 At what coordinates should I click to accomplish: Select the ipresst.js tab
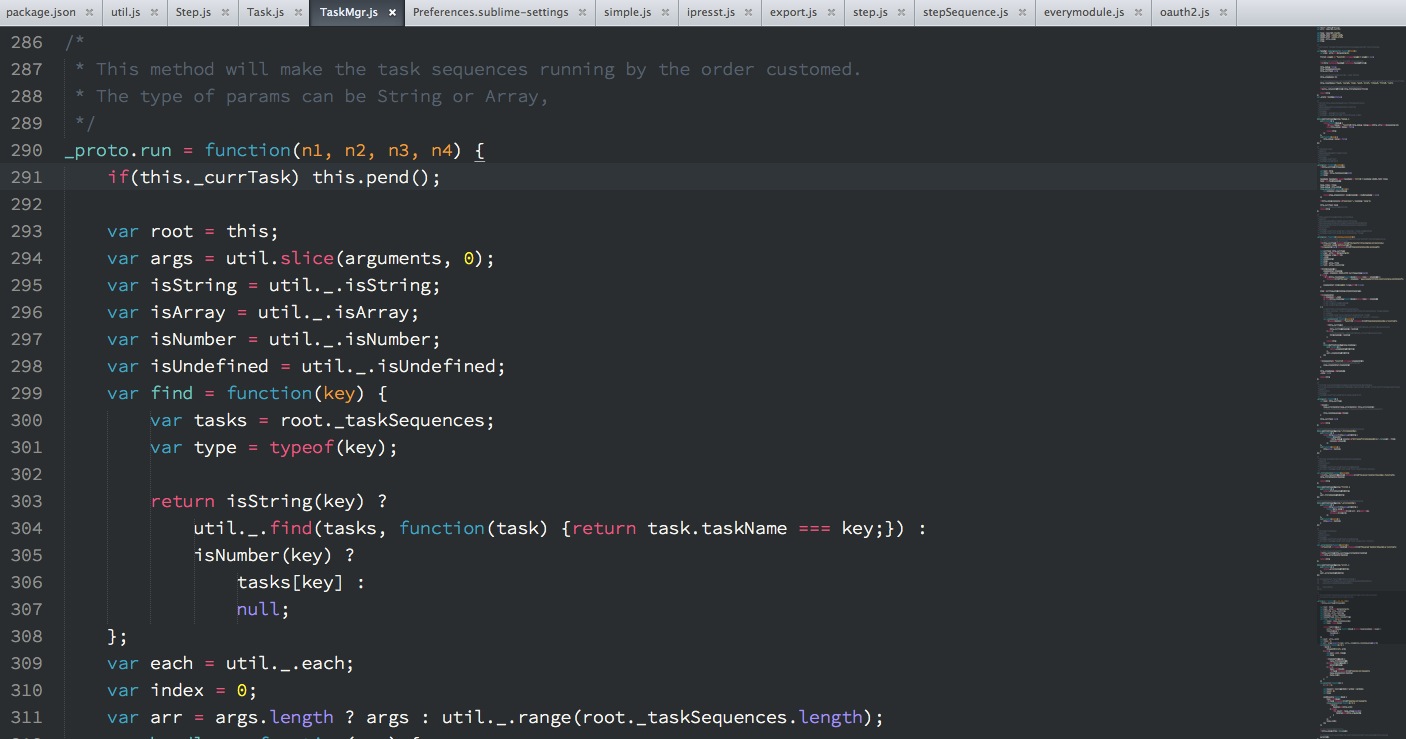[711, 13]
